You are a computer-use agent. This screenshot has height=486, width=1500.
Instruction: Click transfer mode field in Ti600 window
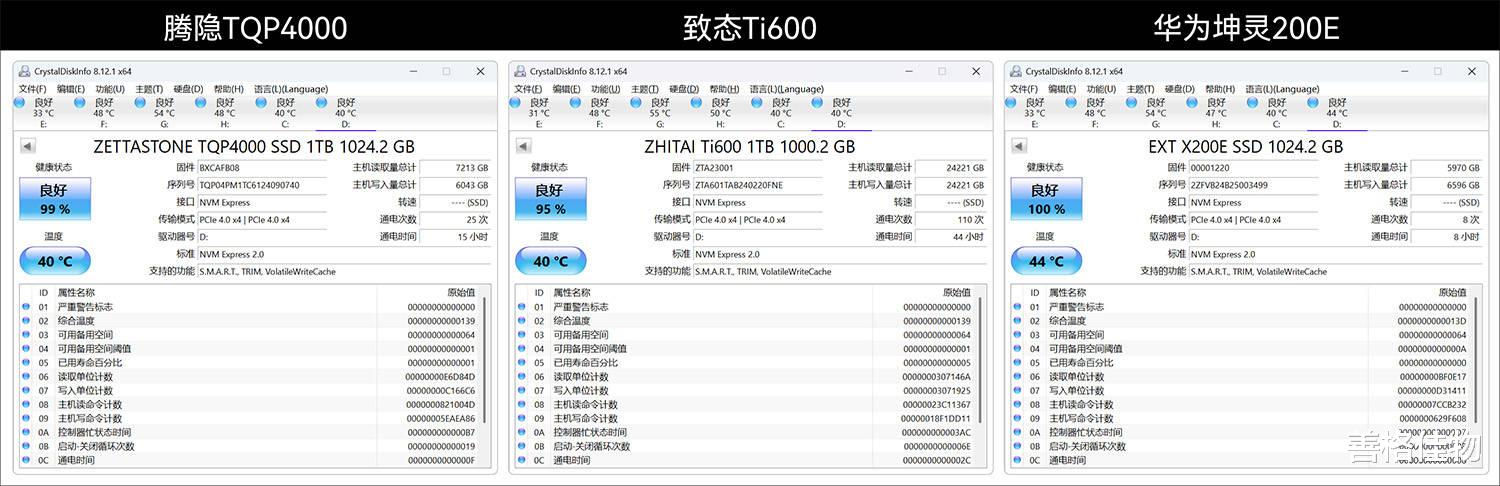[758, 219]
